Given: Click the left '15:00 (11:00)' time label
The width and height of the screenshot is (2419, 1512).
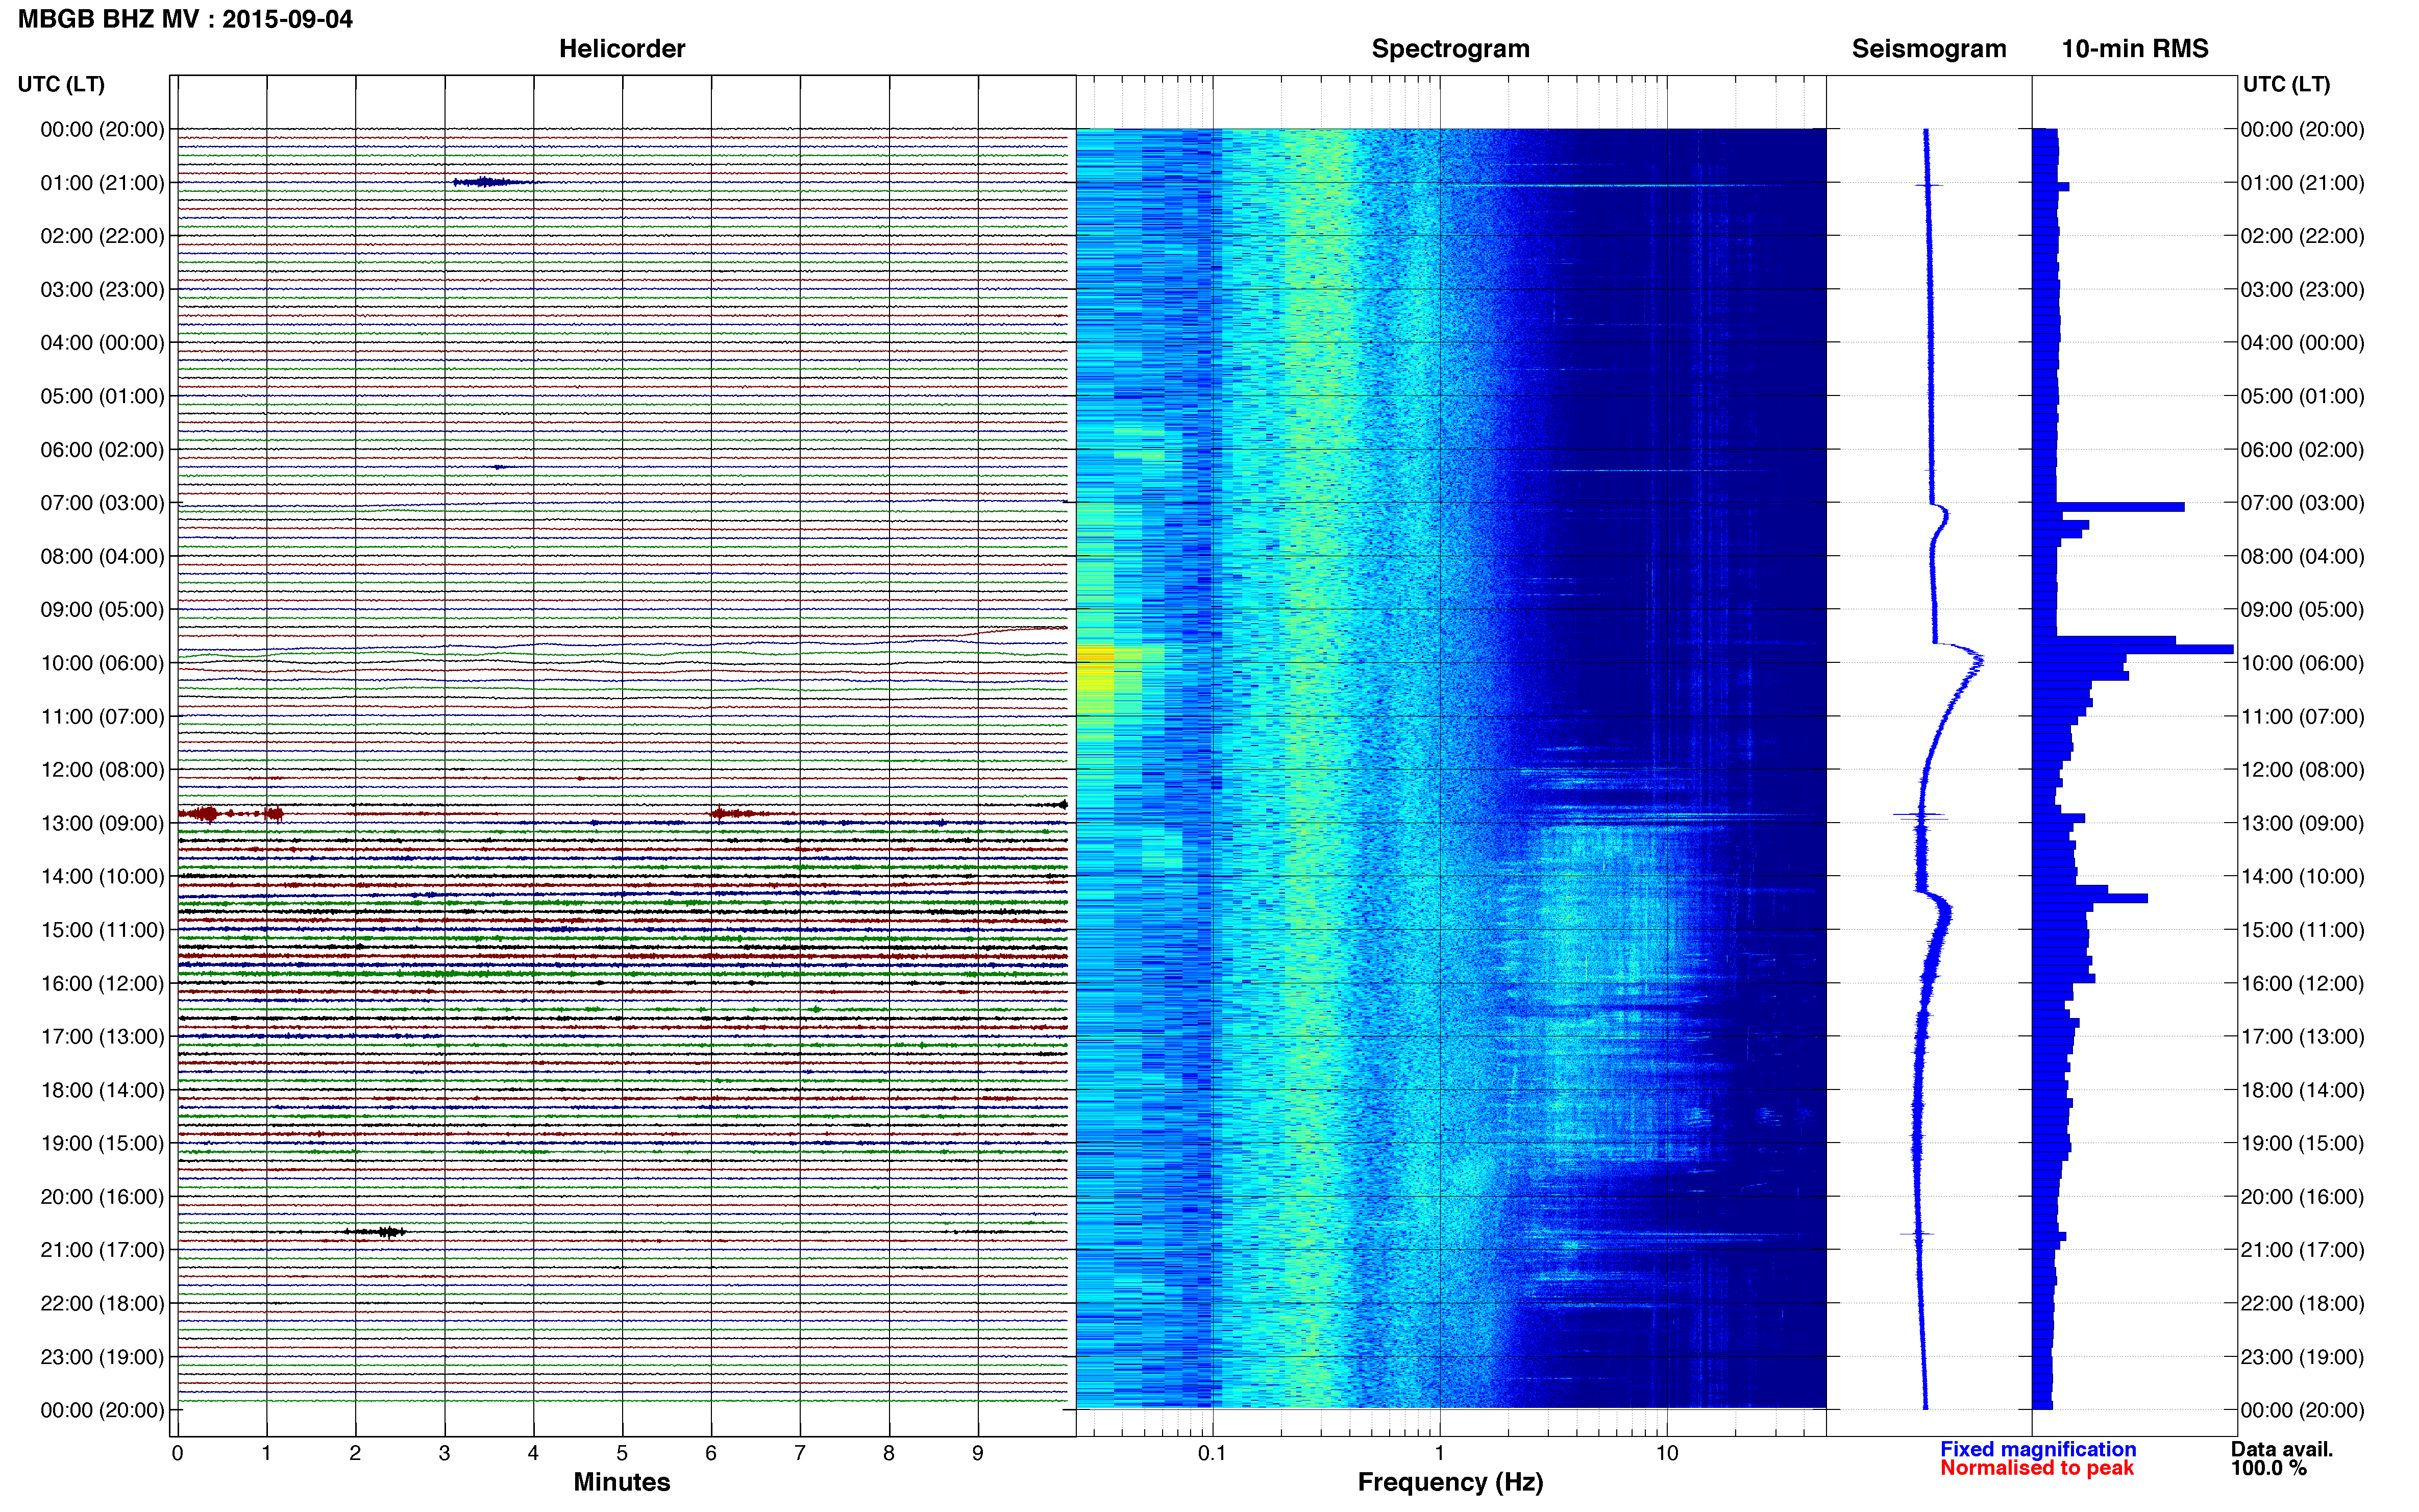Looking at the screenshot, I should [102, 930].
